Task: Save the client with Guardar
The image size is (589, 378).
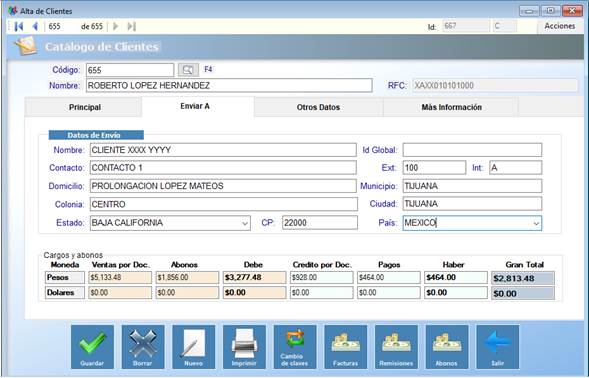Action: [92, 347]
